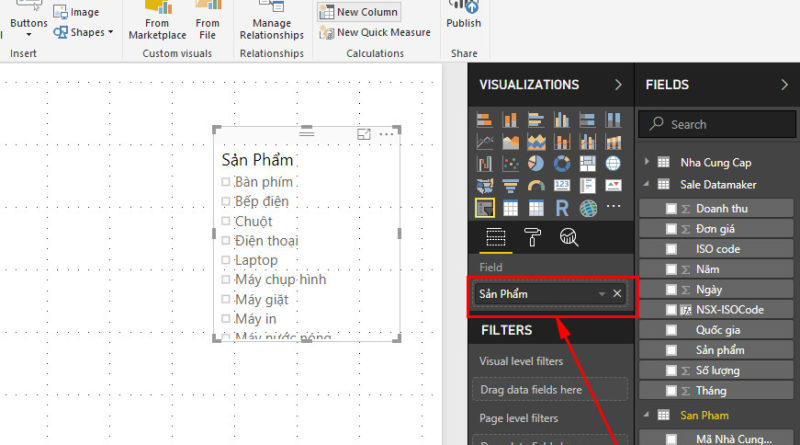Choose the R script visual icon
Screen dimensions: 800x445
pos(562,208)
